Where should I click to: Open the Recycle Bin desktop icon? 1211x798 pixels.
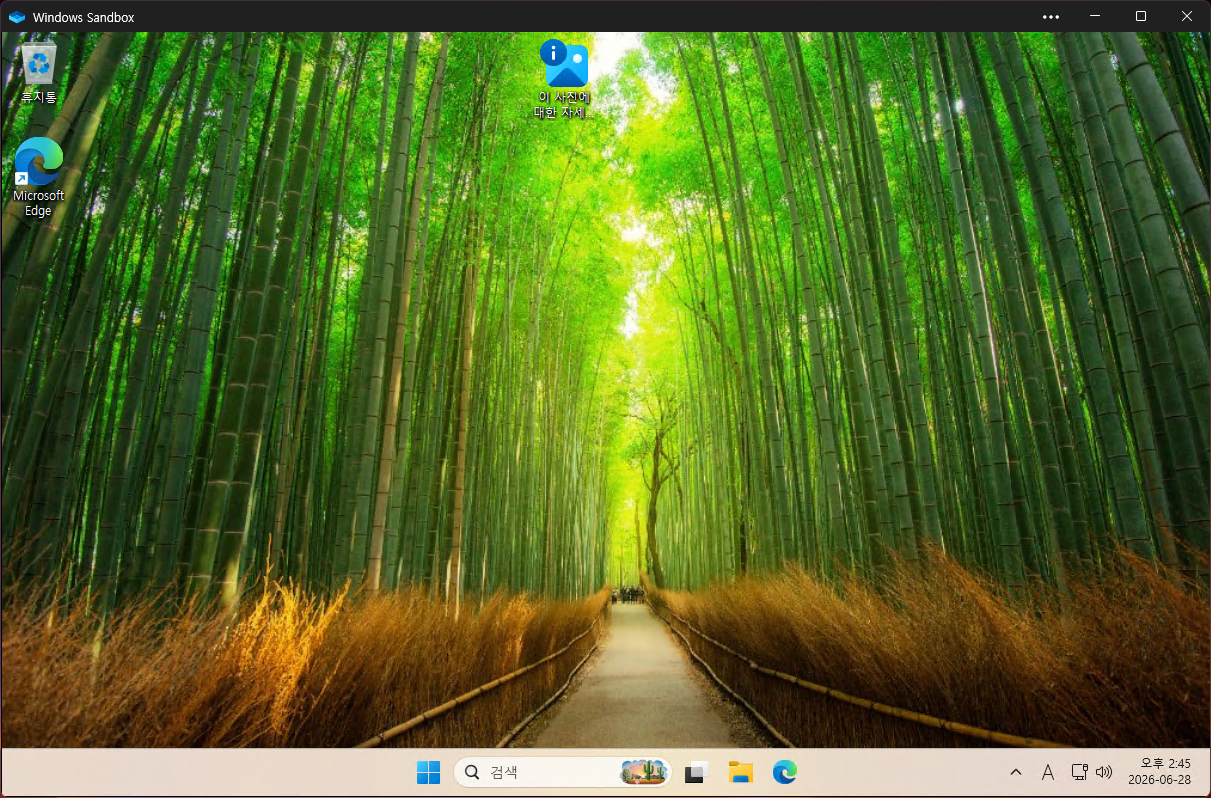coord(39,72)
